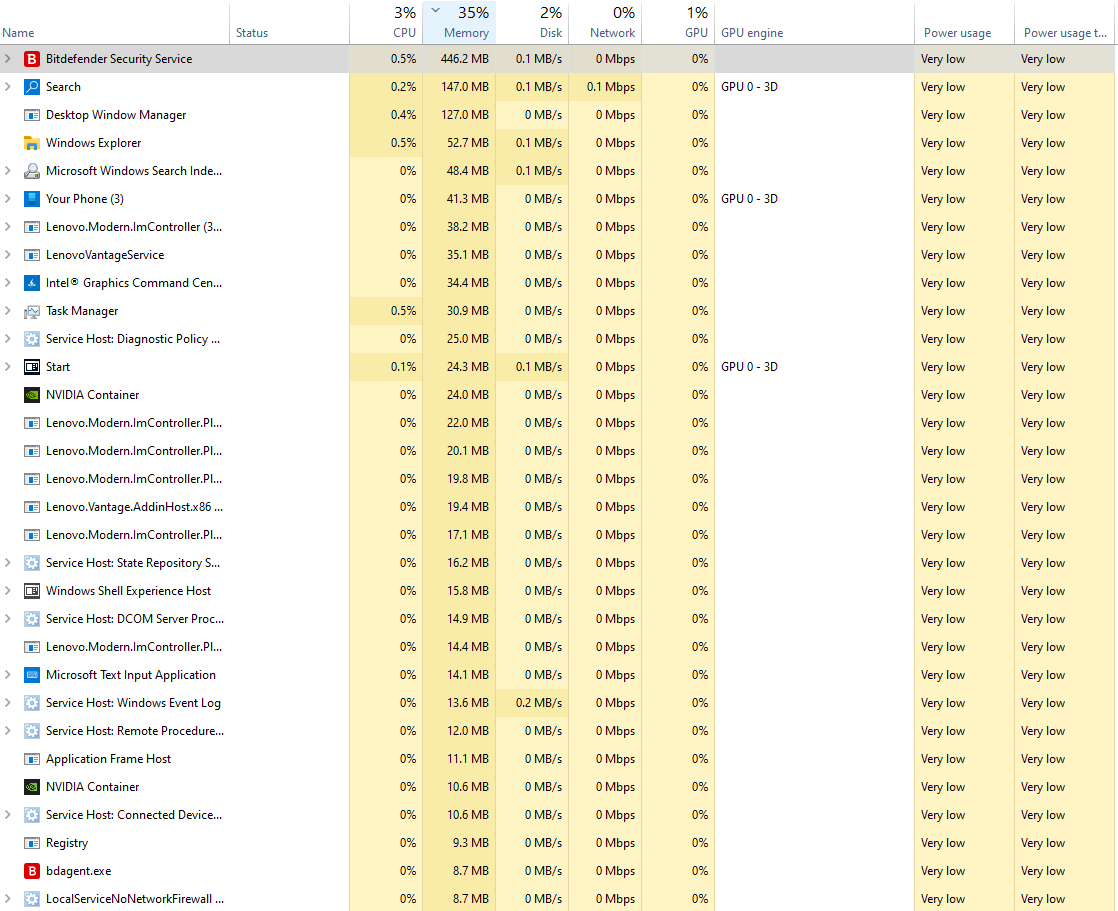The image size is (1118, 911).
Task: Expand the Start process group
Action: [x=8, y=367]
